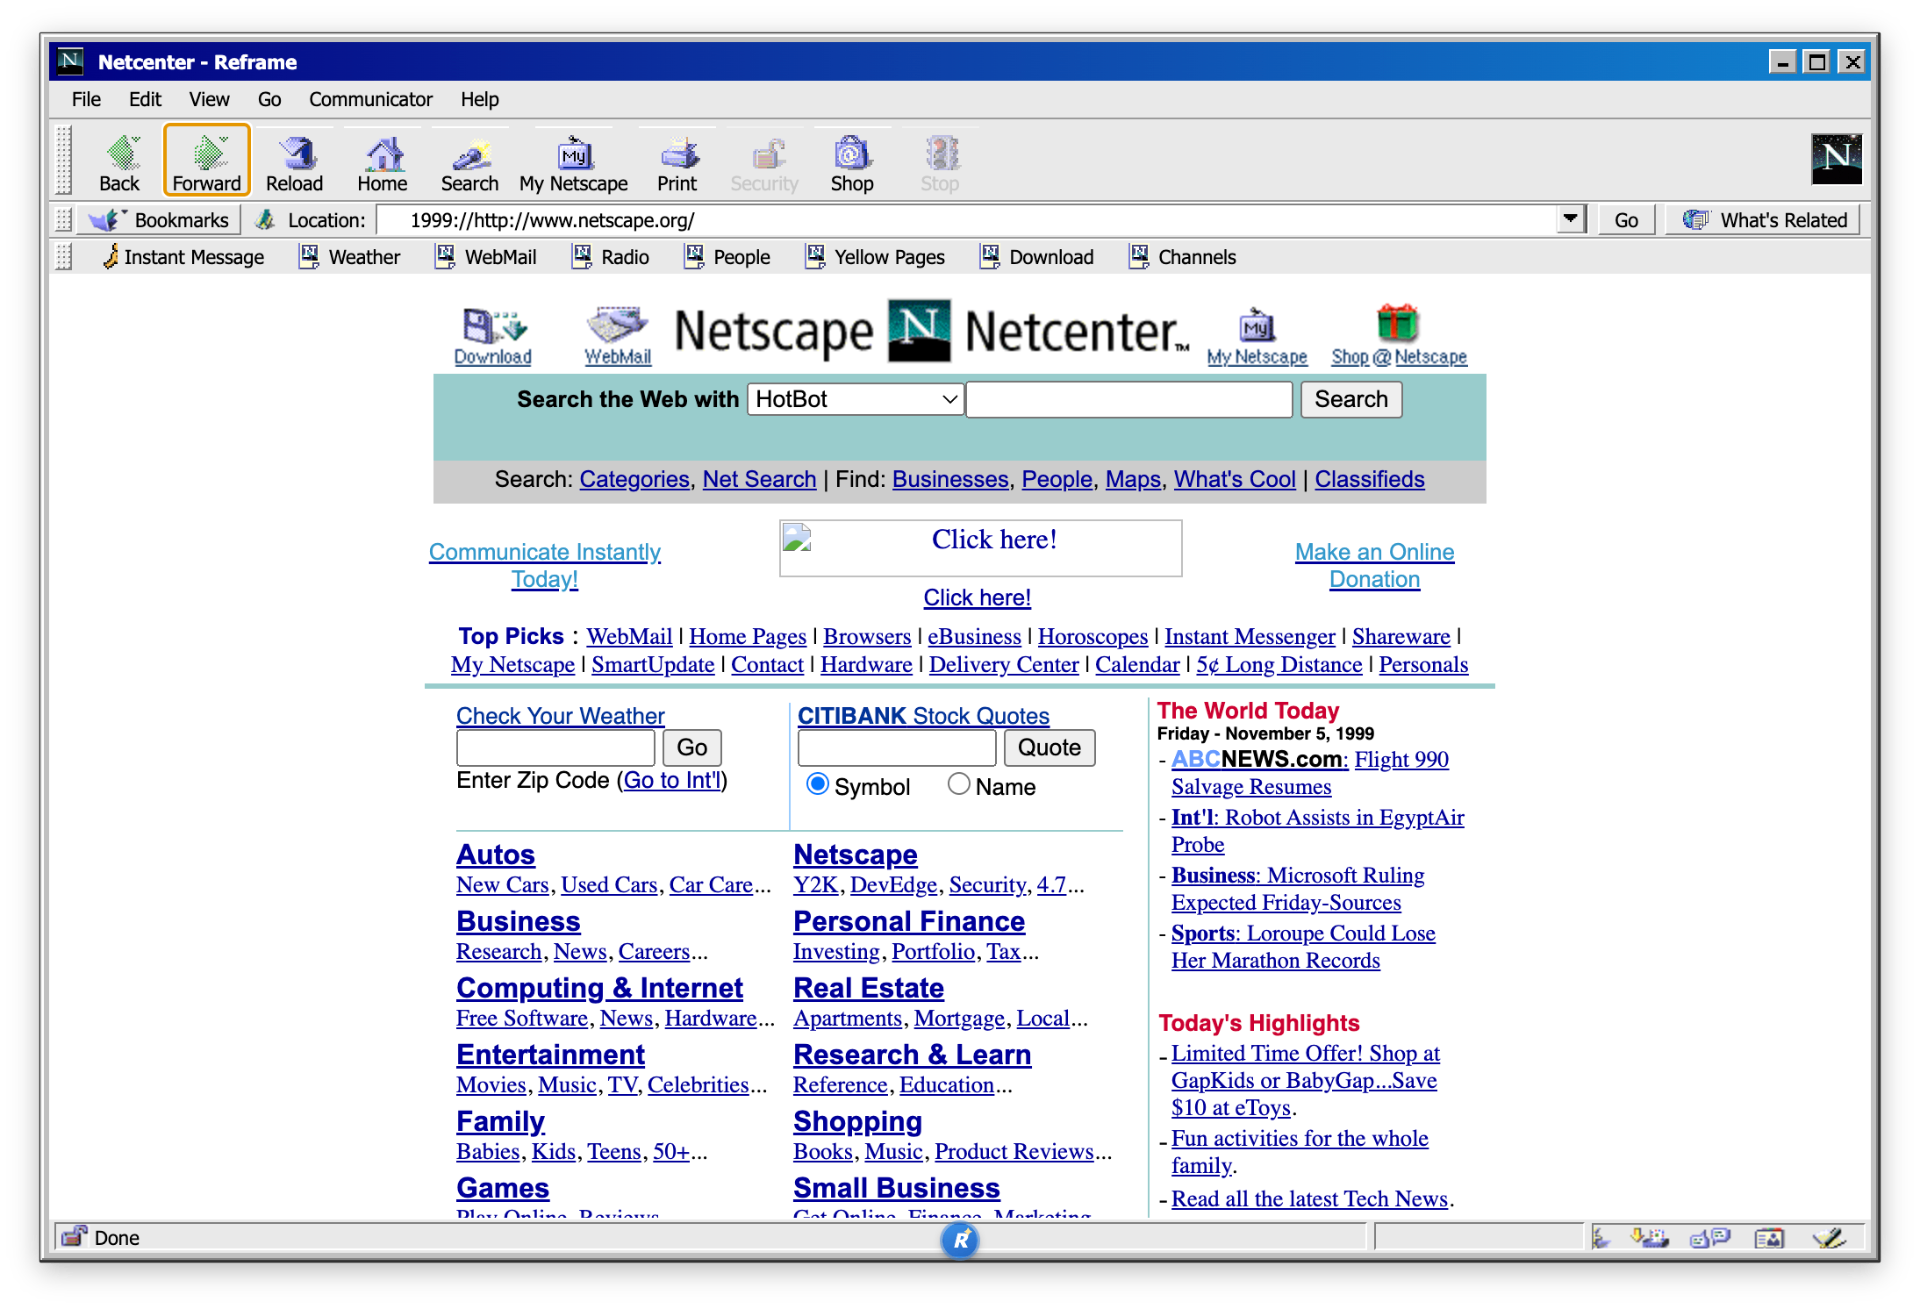The height and width of the screenshot is (1309, 1920).
Task: Click the web Search button
Action: pos(1351,399)
